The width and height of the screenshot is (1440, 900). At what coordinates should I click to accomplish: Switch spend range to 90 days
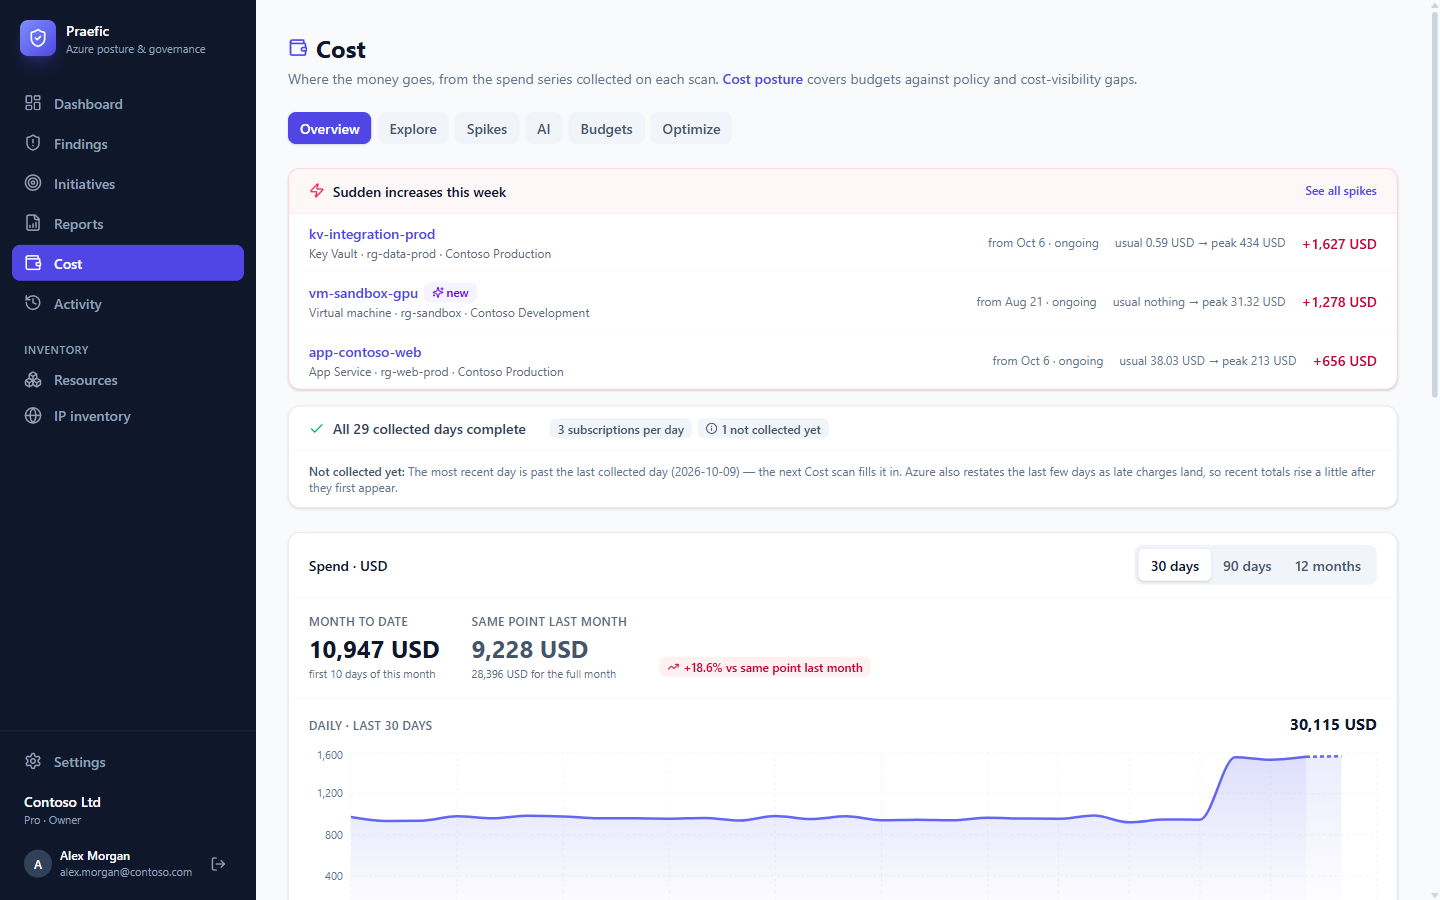pyautogui.click(x=1247, y=566)
